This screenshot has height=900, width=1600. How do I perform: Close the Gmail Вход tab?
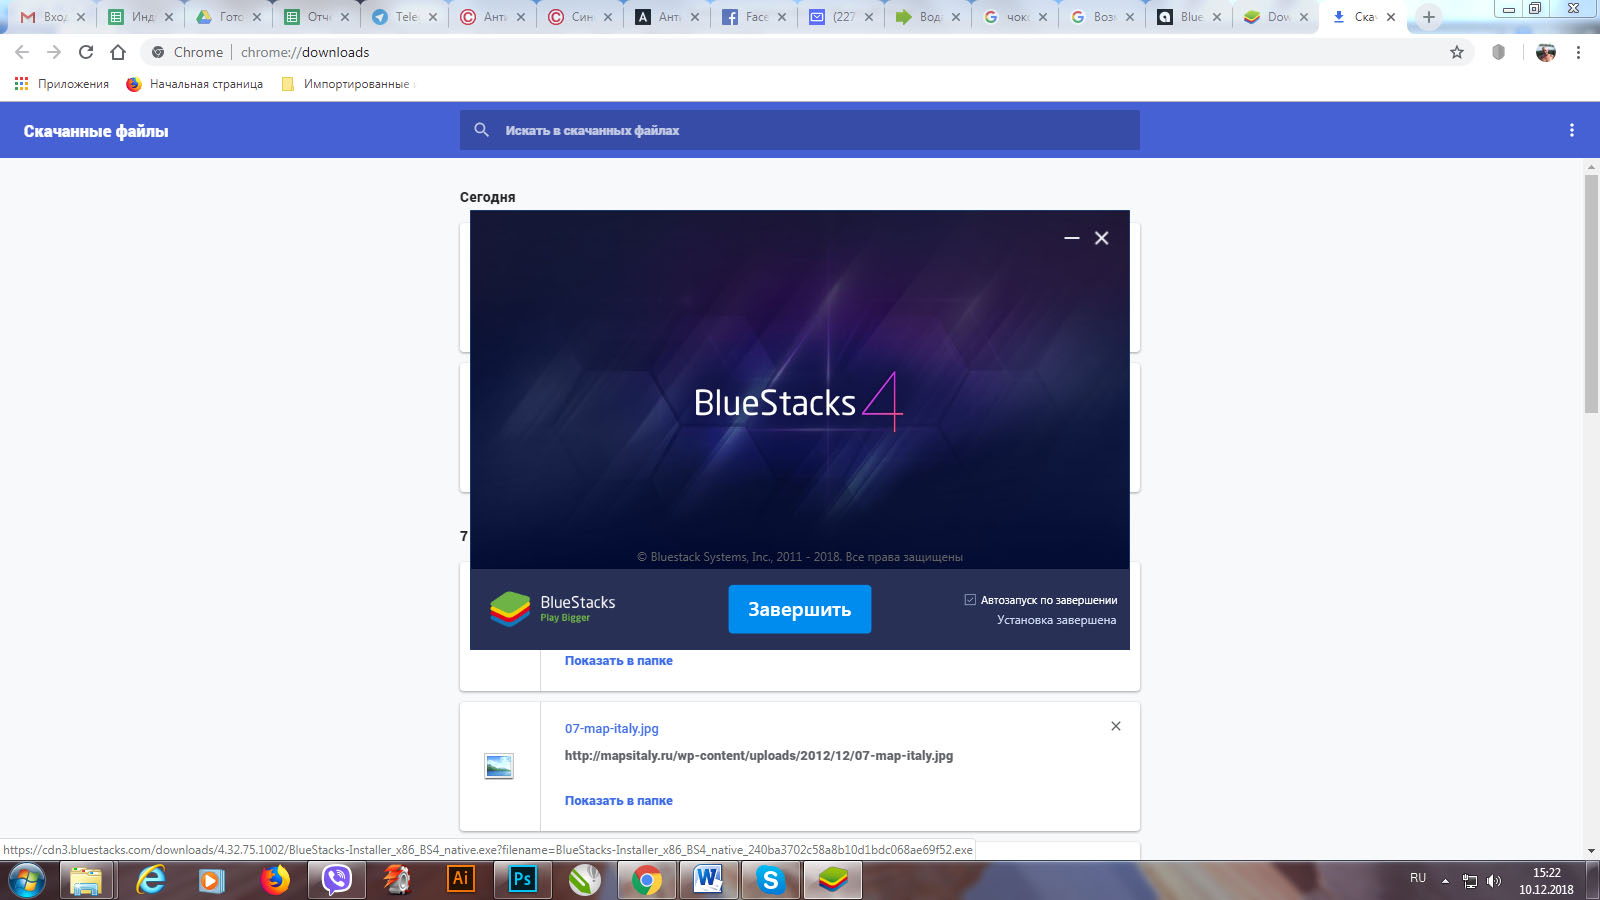pyautogui.click(x=81, y=17)
